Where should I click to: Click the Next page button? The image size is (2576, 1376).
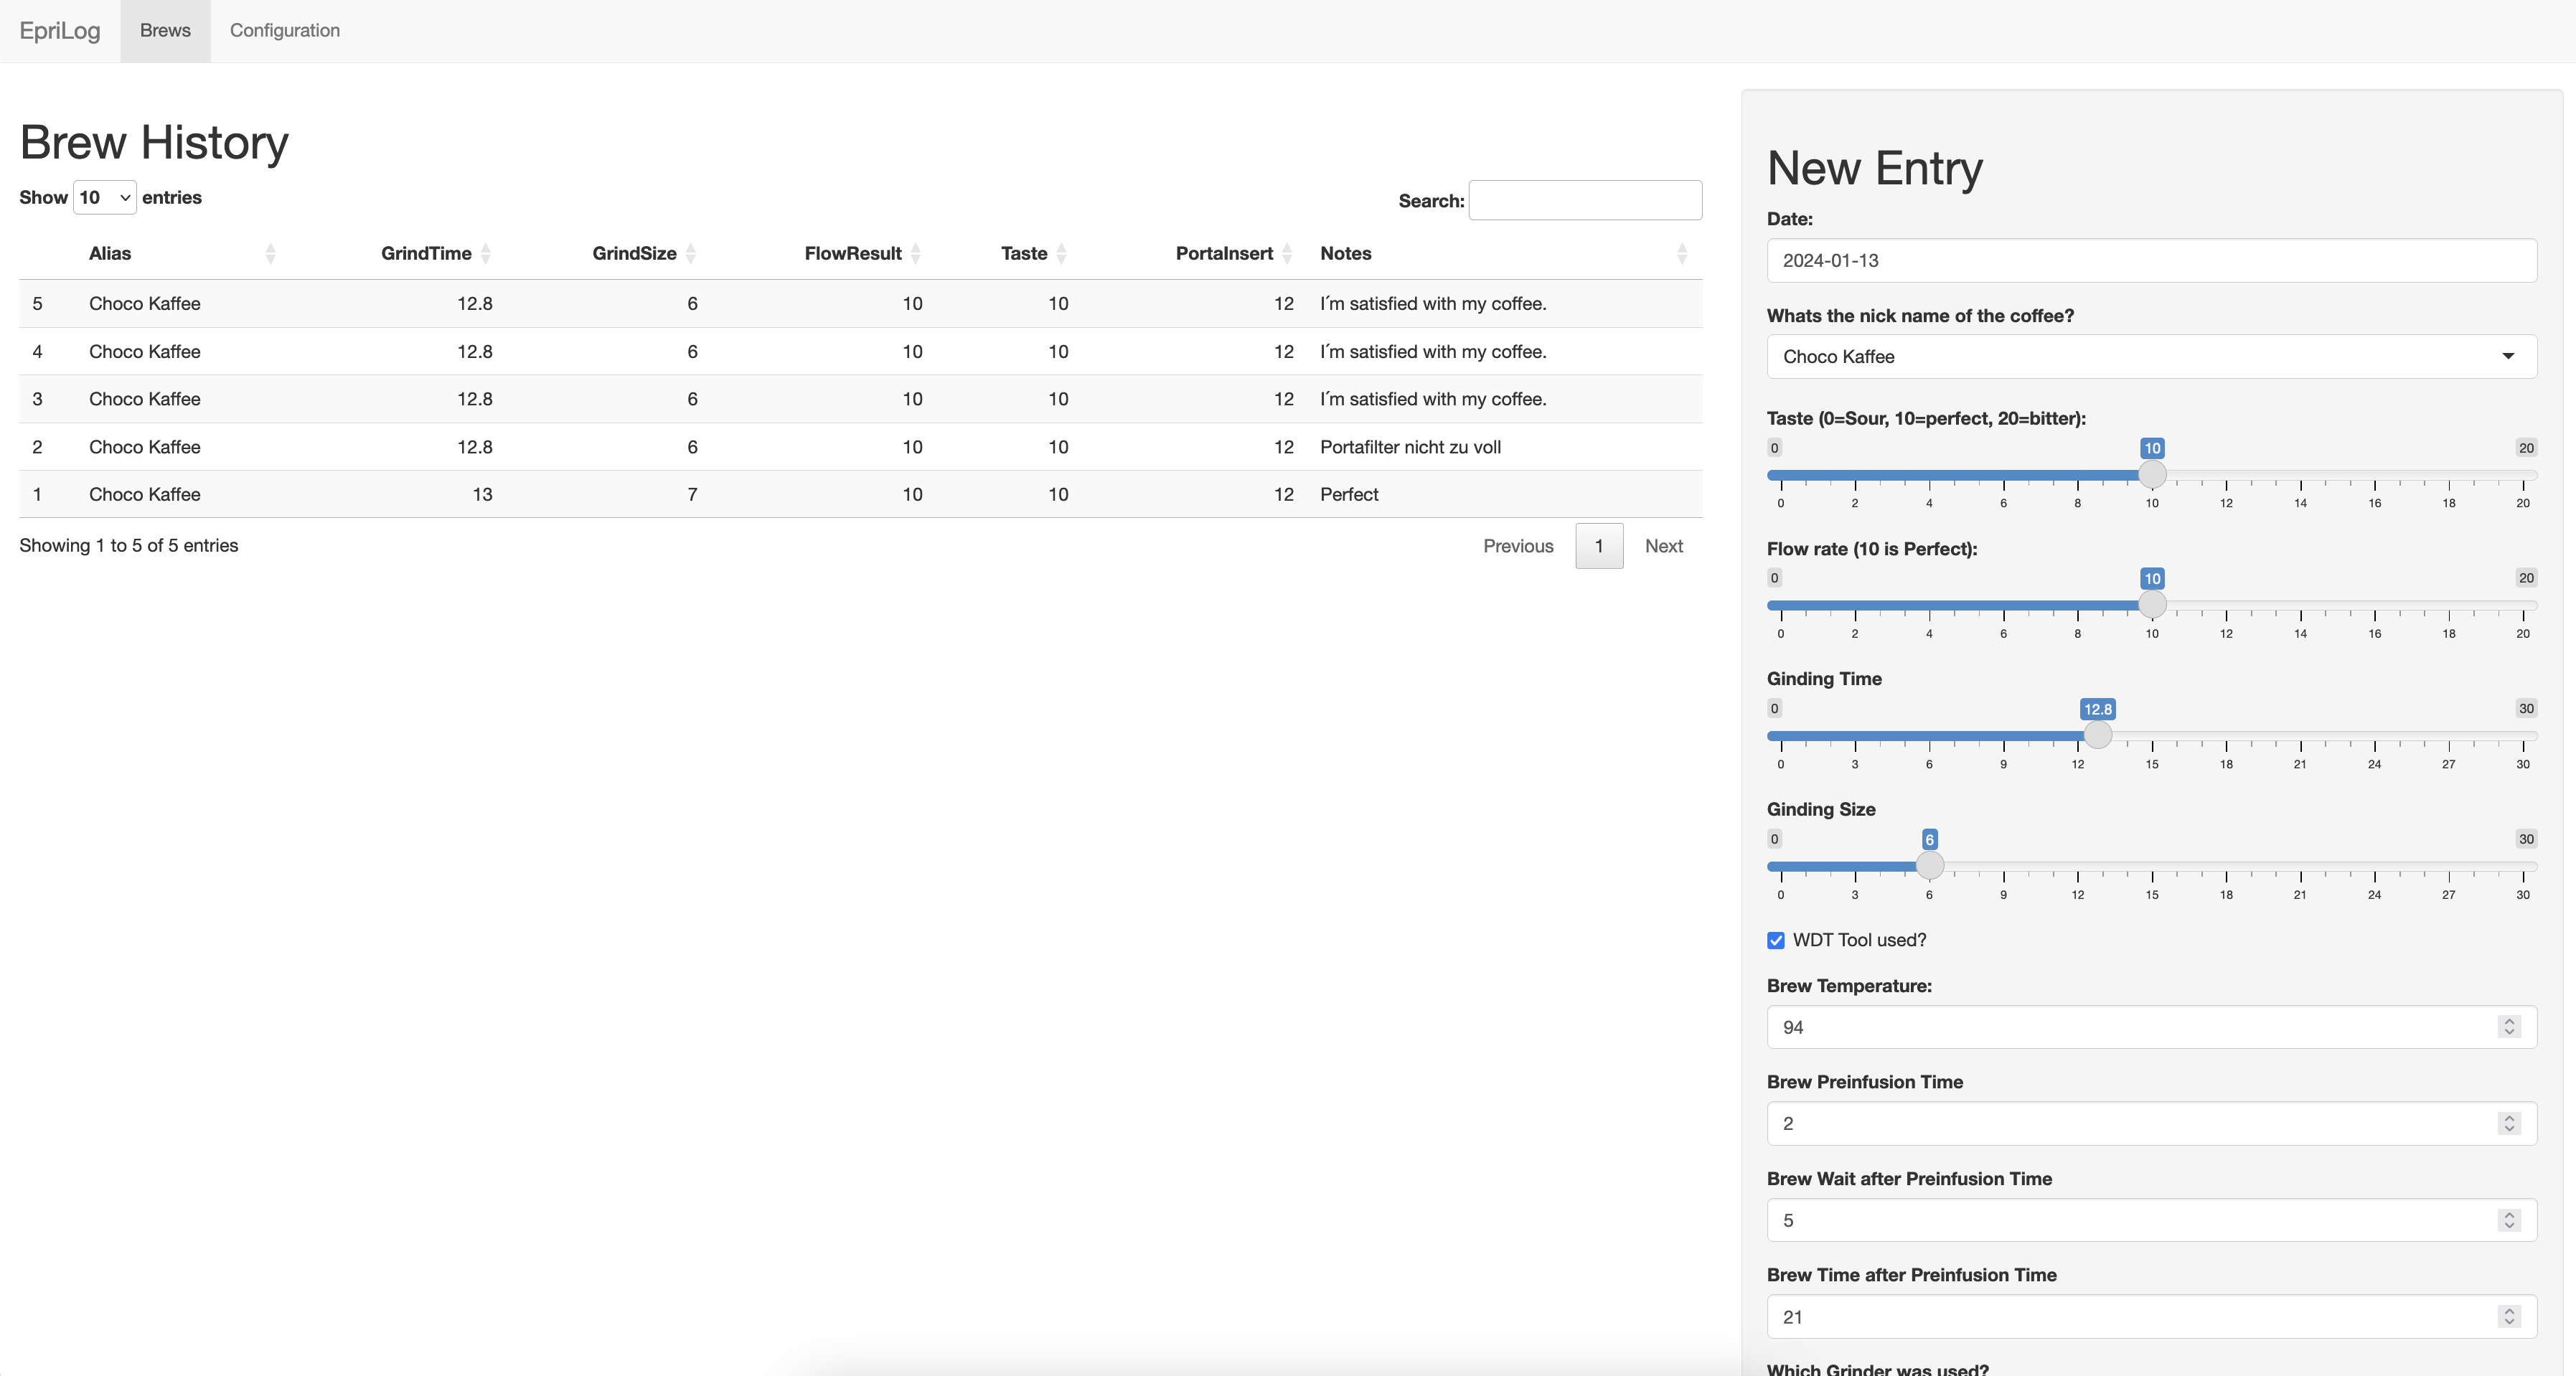point(1663,545)
